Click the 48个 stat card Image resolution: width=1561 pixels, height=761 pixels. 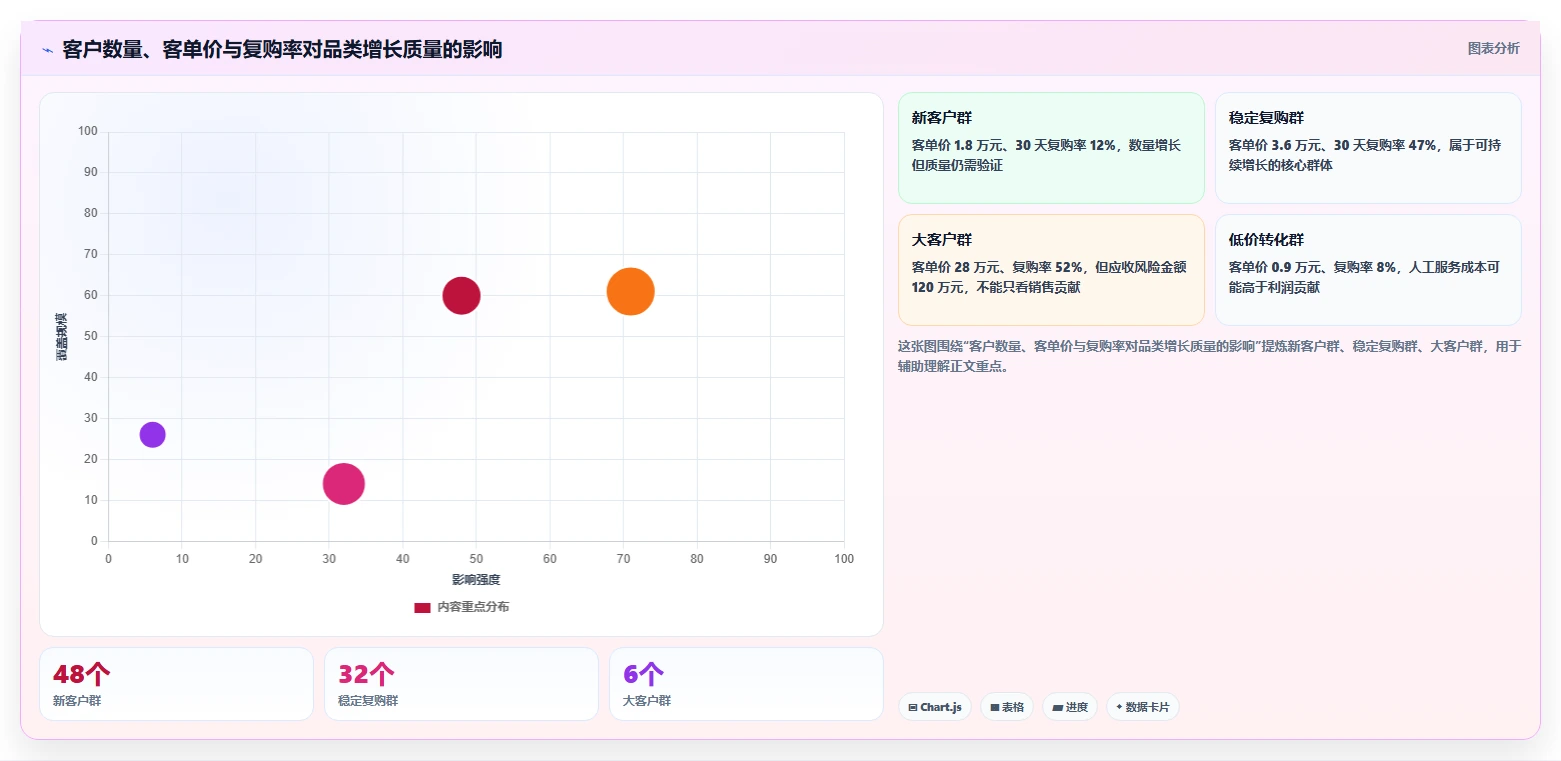coord(176,684)
